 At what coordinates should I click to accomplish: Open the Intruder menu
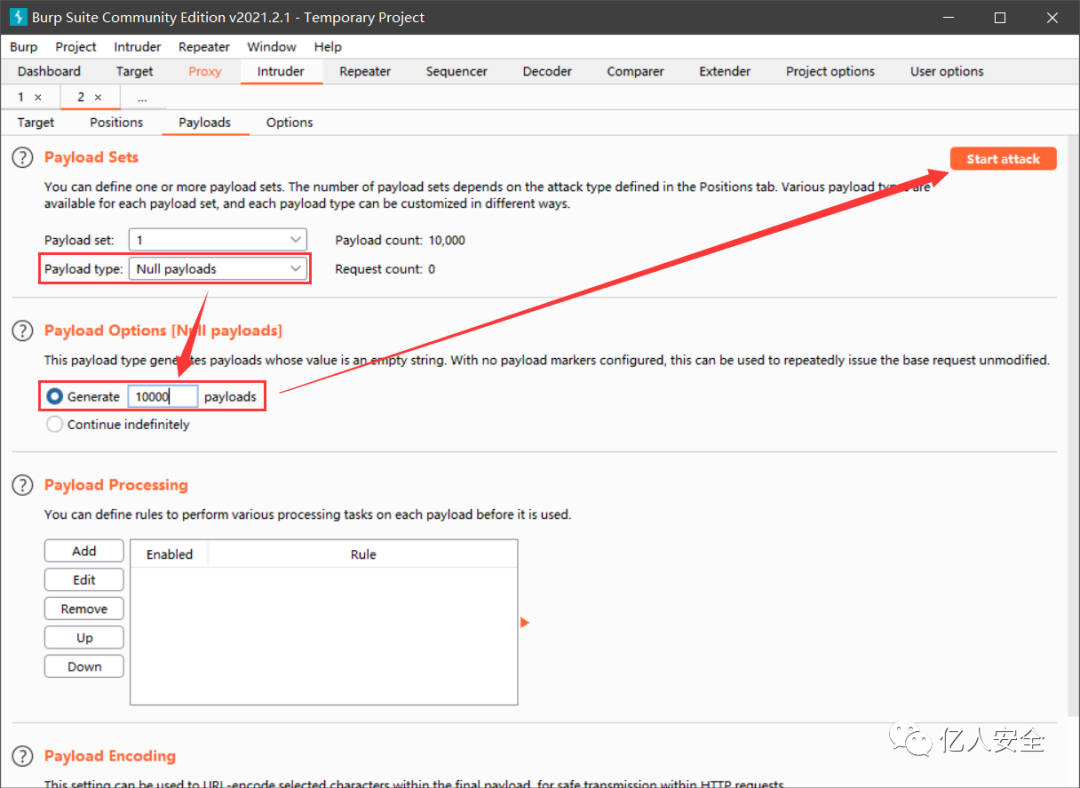(x=137, y=47)
